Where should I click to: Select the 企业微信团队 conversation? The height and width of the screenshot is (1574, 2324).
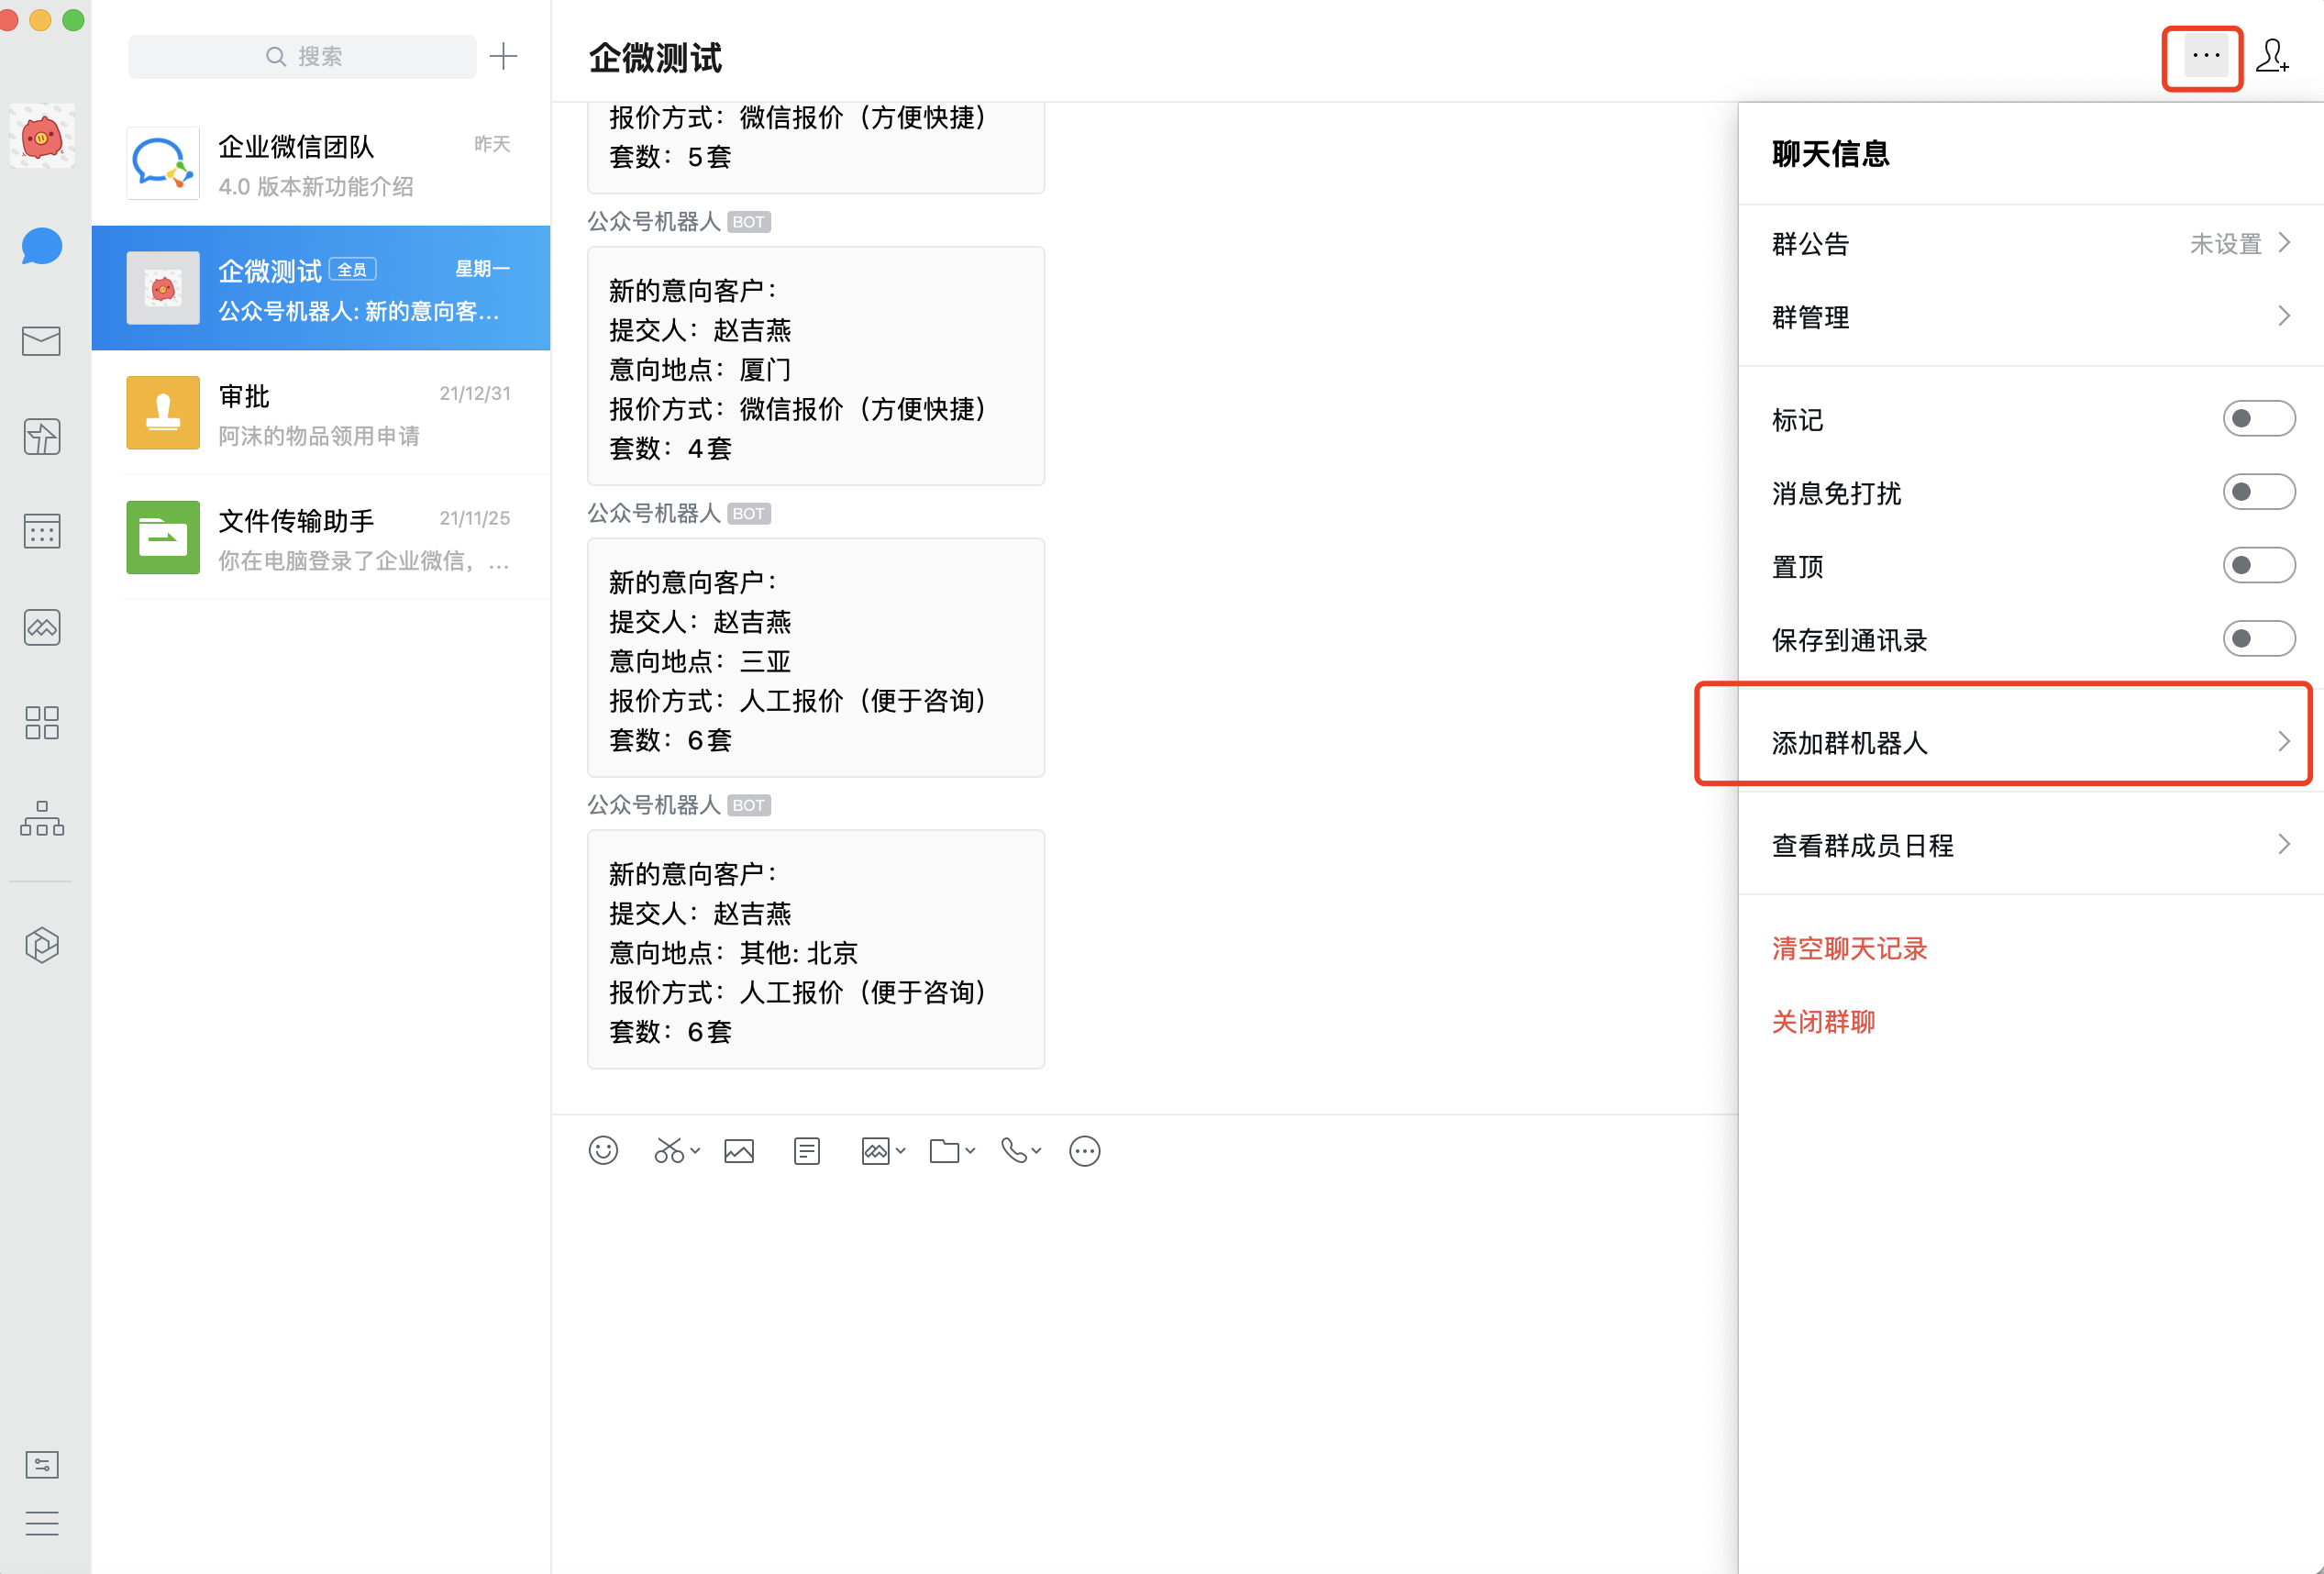[x=321, y=164]
